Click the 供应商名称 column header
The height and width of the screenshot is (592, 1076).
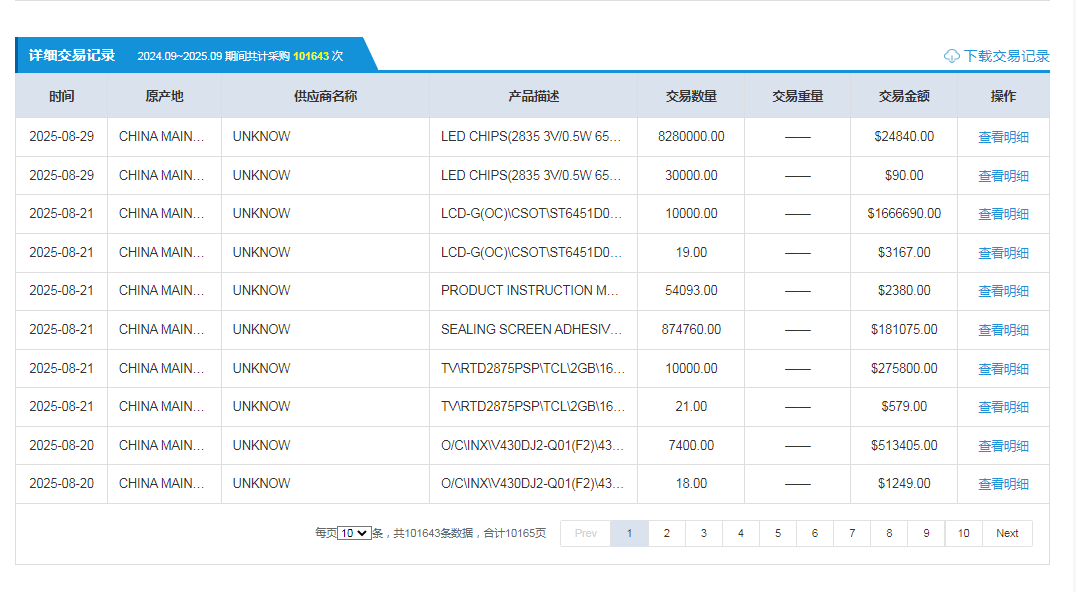pyautogui.click(x=325, y=97)
